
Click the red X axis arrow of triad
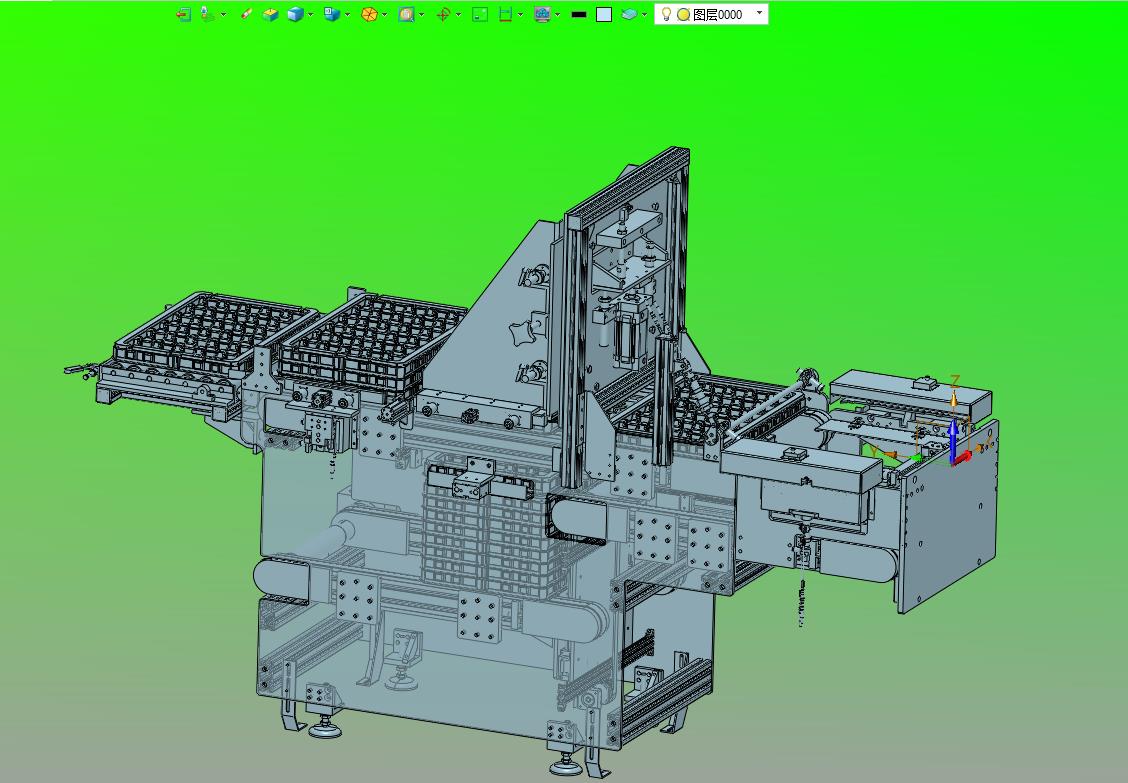coord(964,458)
